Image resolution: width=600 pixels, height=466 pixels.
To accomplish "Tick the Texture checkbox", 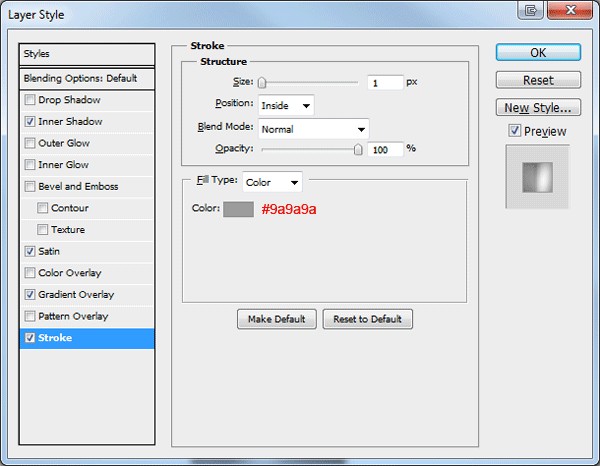I will [42, 230].
